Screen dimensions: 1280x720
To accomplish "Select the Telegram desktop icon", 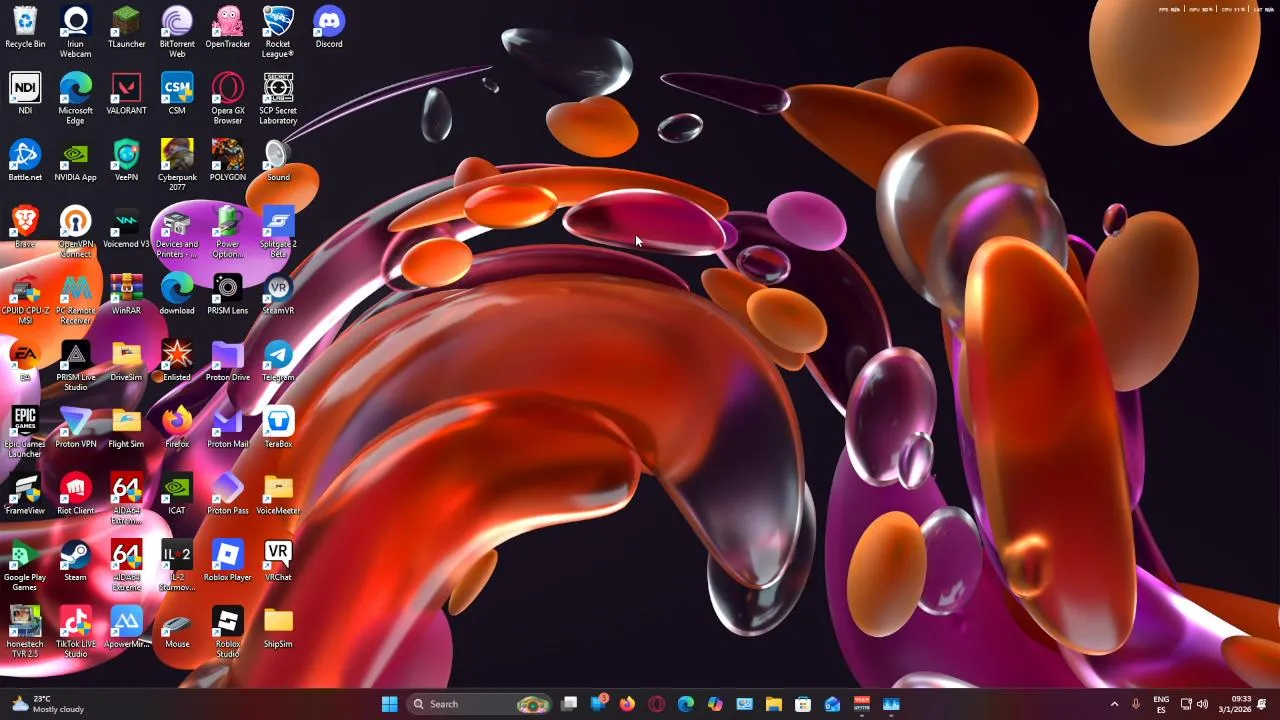I will (278, 361).
